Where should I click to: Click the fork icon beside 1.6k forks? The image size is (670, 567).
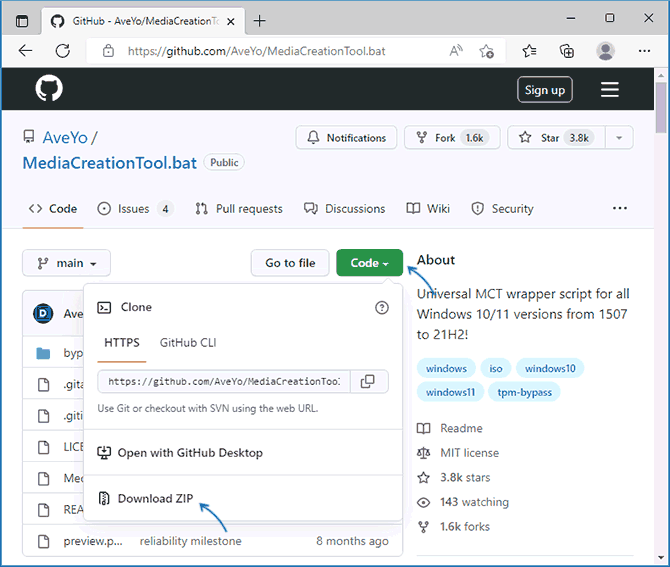(423, 527)
